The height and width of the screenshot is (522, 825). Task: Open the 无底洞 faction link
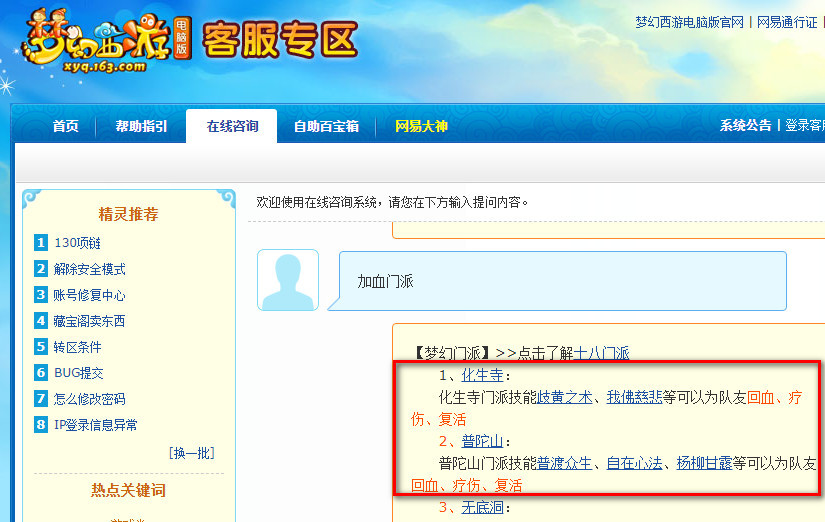point(482,507)
